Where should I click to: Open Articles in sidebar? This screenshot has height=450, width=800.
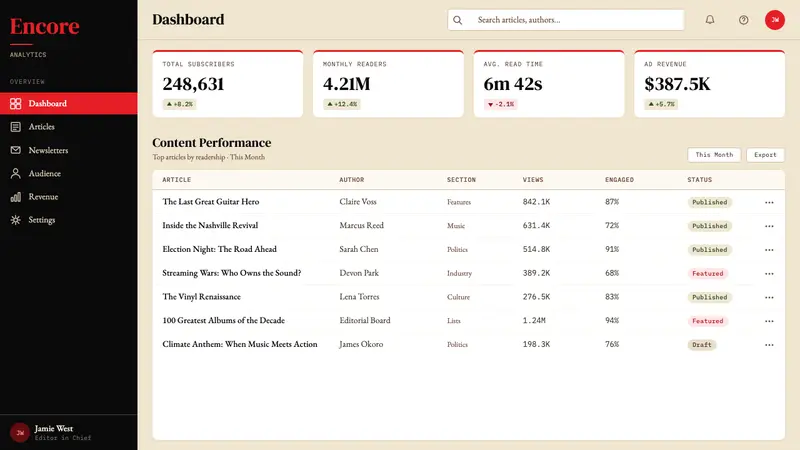[x=68, y=127]
